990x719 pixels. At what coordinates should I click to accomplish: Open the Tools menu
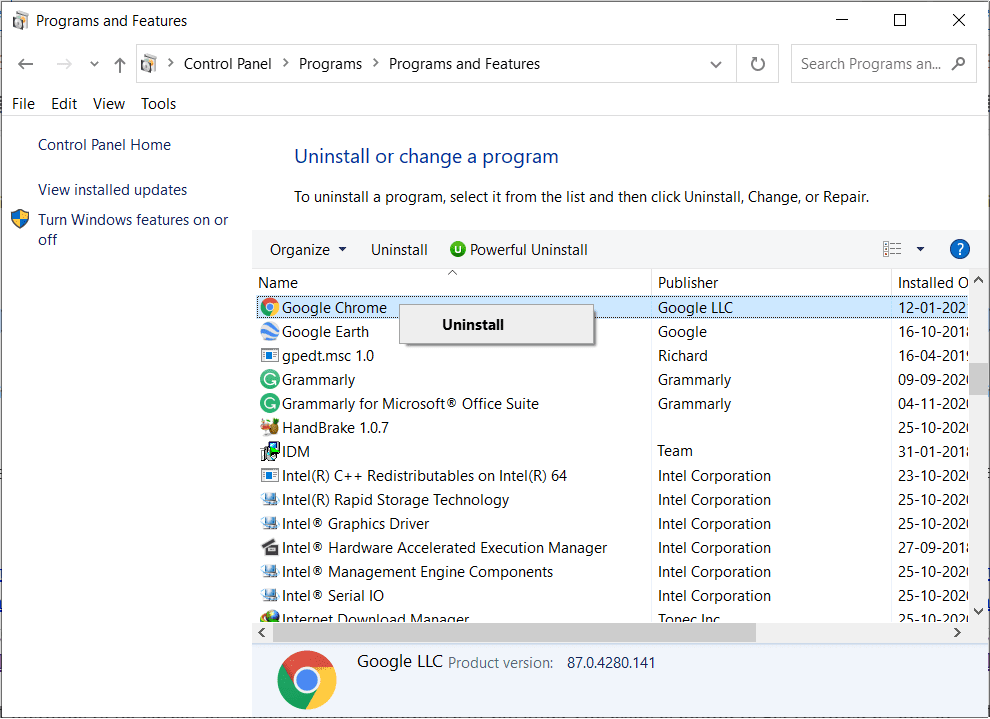[x=158, y=103]
